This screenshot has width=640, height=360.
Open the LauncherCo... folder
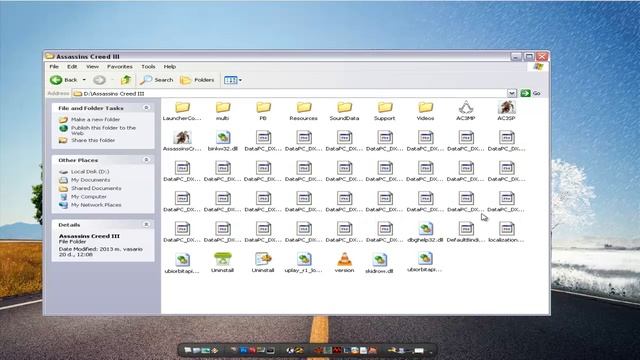pyautogui.click(x=182, y=111)
